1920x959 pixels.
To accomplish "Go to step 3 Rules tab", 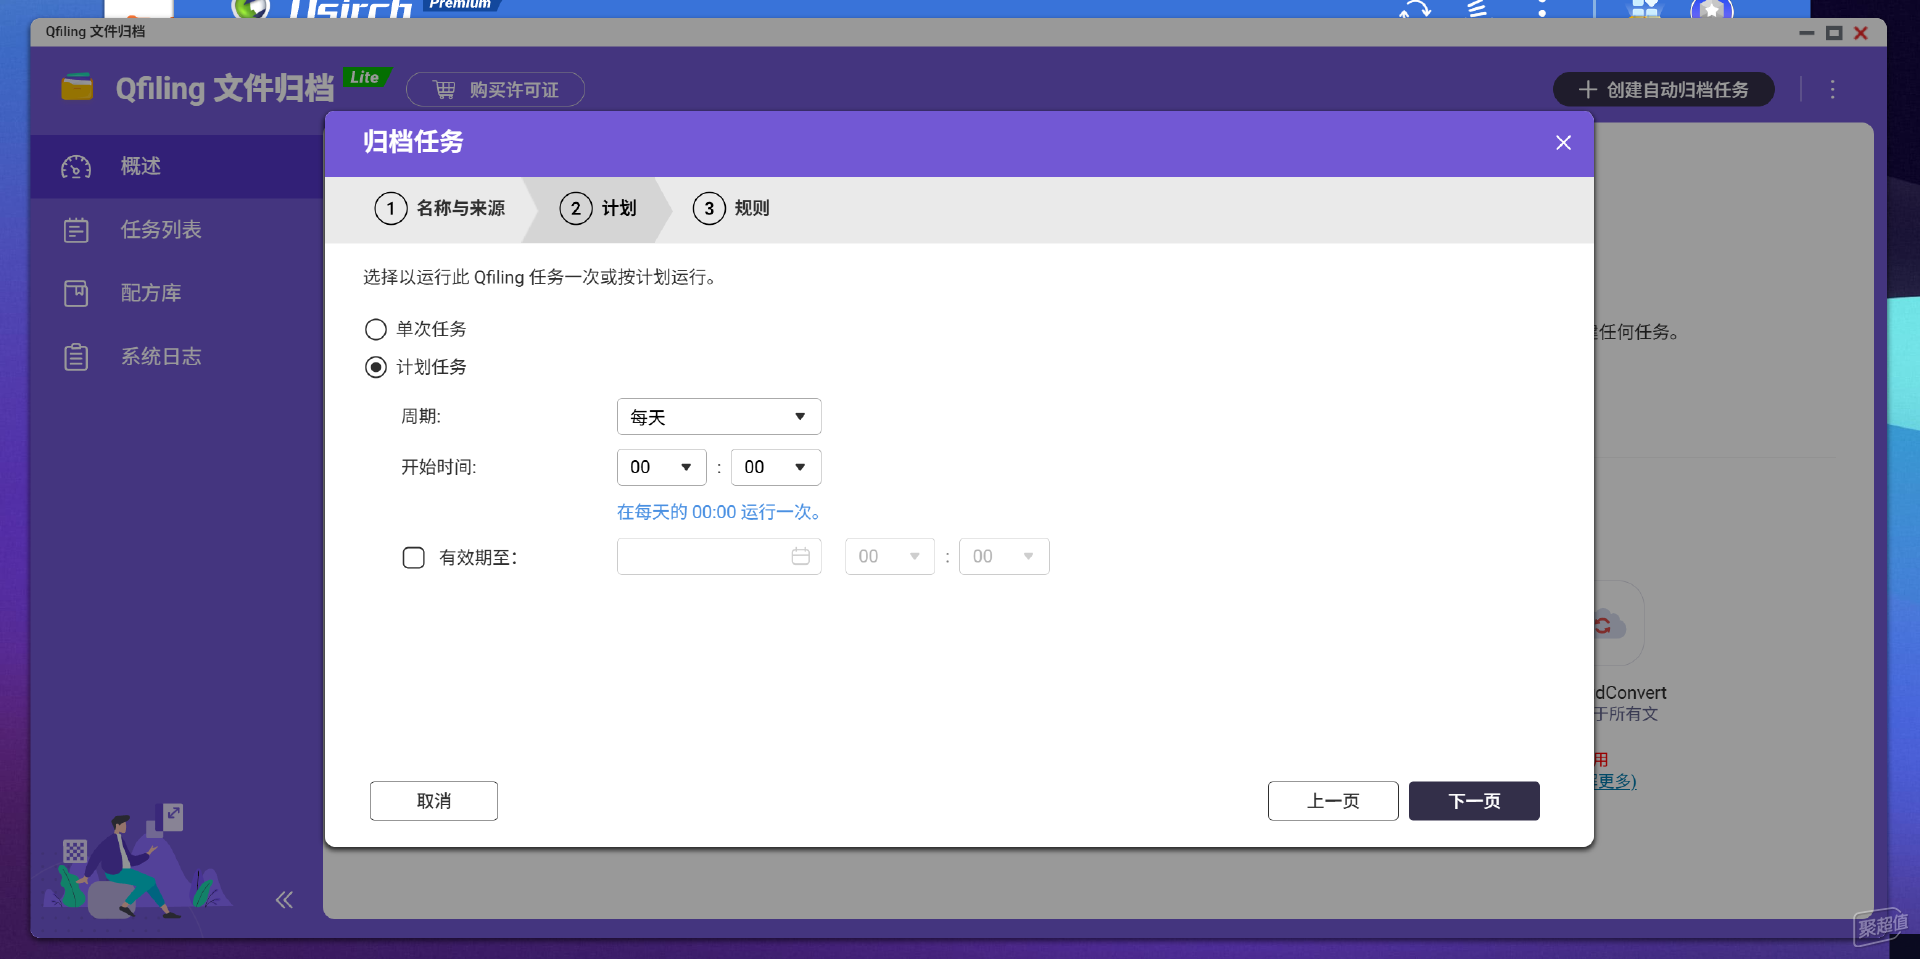I will 732,208.
